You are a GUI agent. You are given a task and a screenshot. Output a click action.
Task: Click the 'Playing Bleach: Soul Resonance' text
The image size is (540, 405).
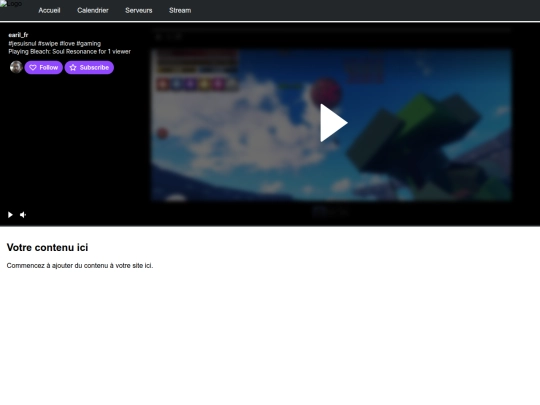click(x=58, y=52)
